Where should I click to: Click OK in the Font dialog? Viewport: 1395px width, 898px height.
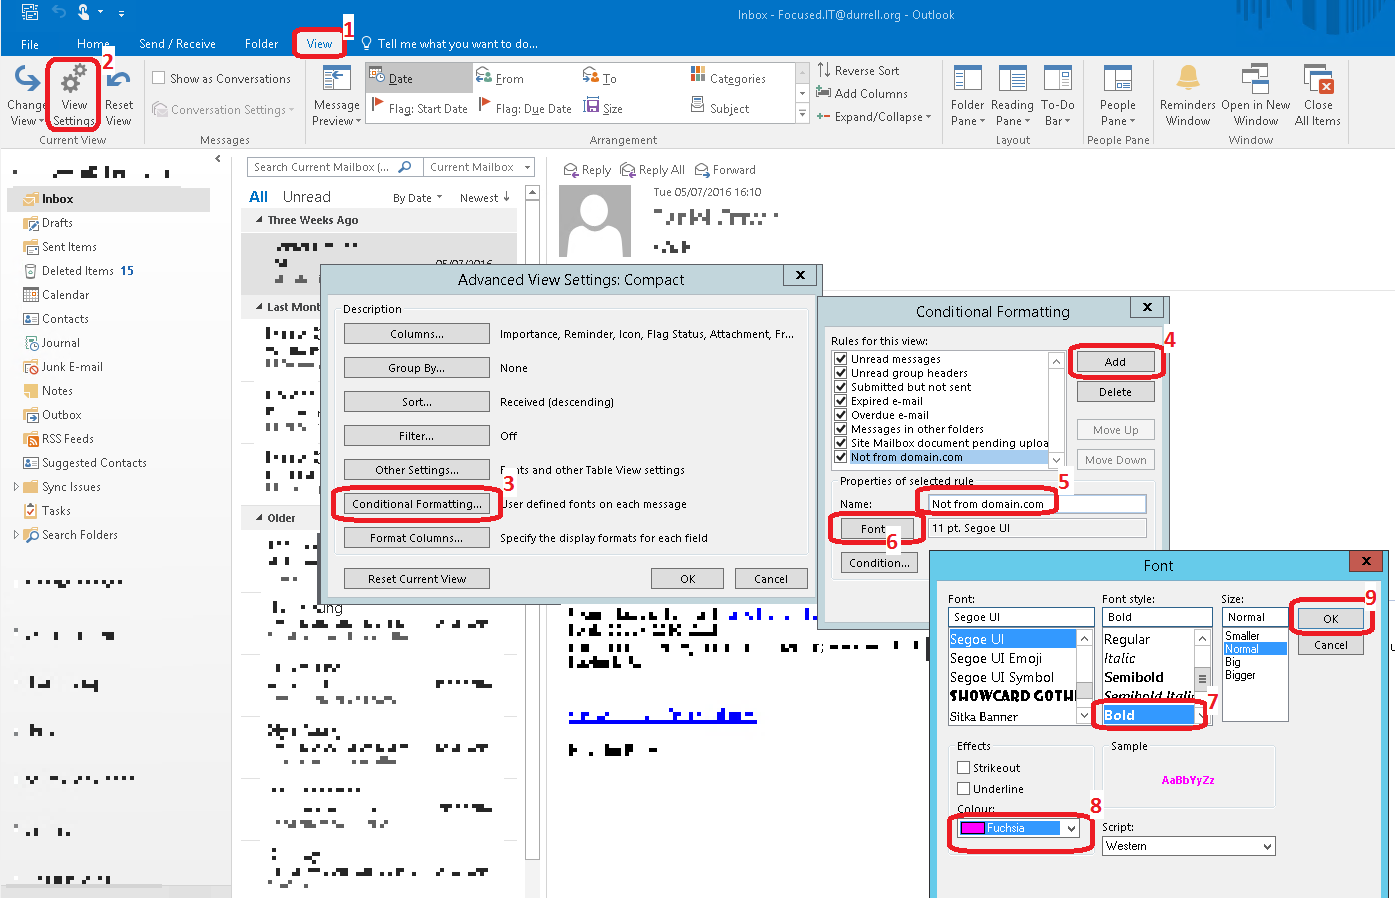[x=1330, y=619]
